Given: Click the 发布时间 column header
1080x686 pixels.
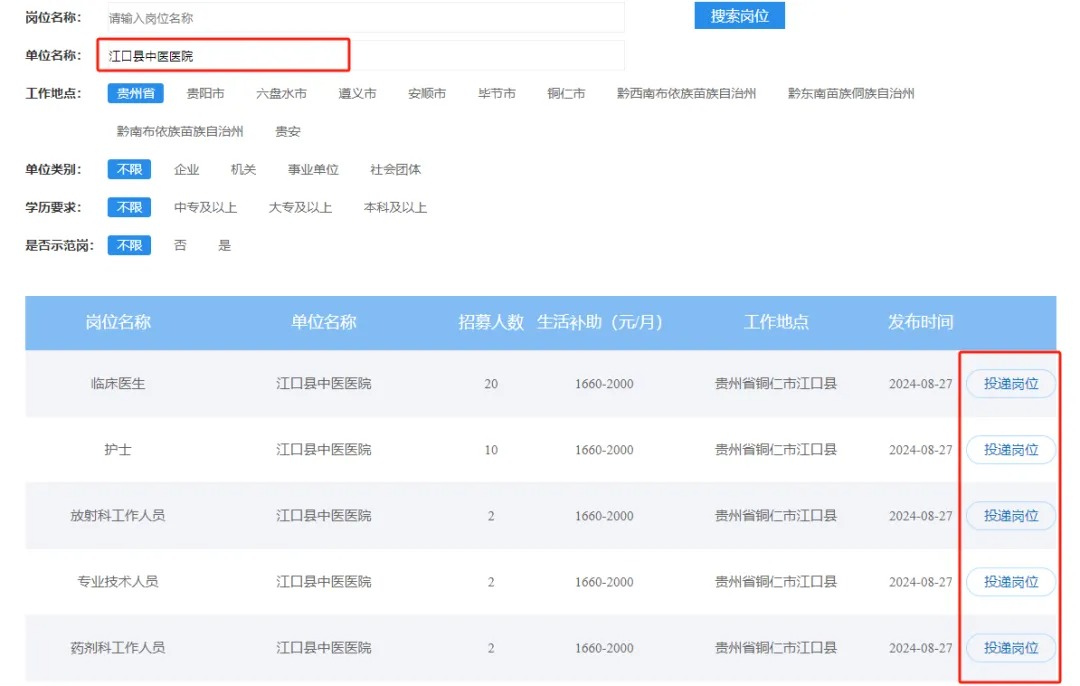Looking at the screenshot, I should [x=920, y=322].
